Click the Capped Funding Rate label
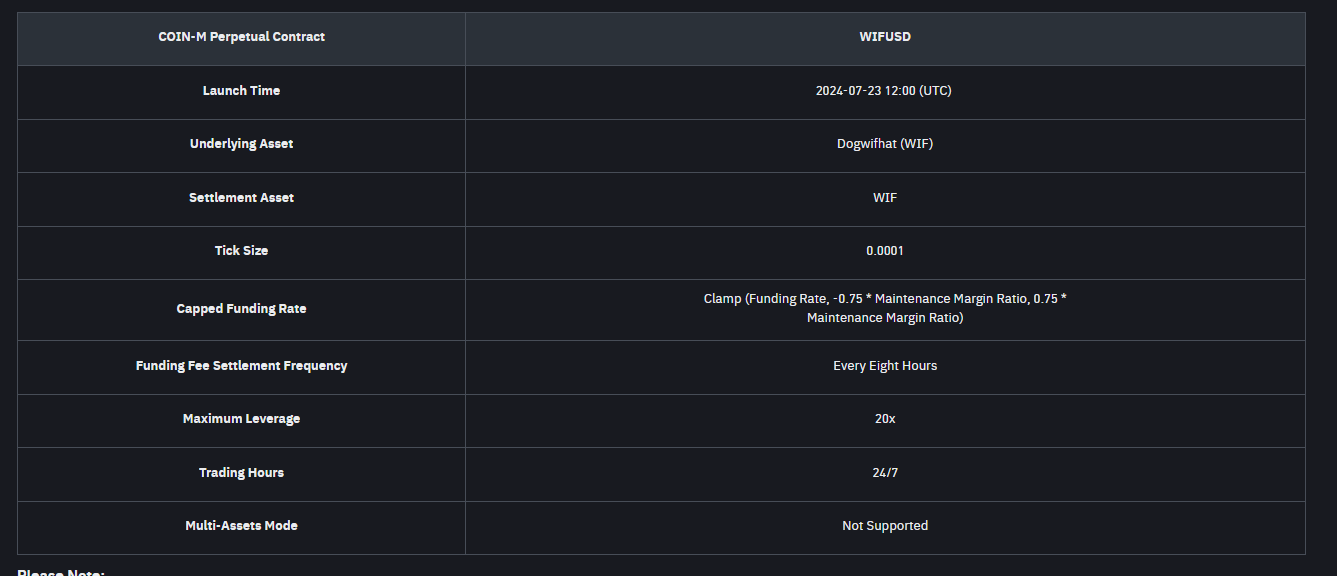 click(241, 309)
